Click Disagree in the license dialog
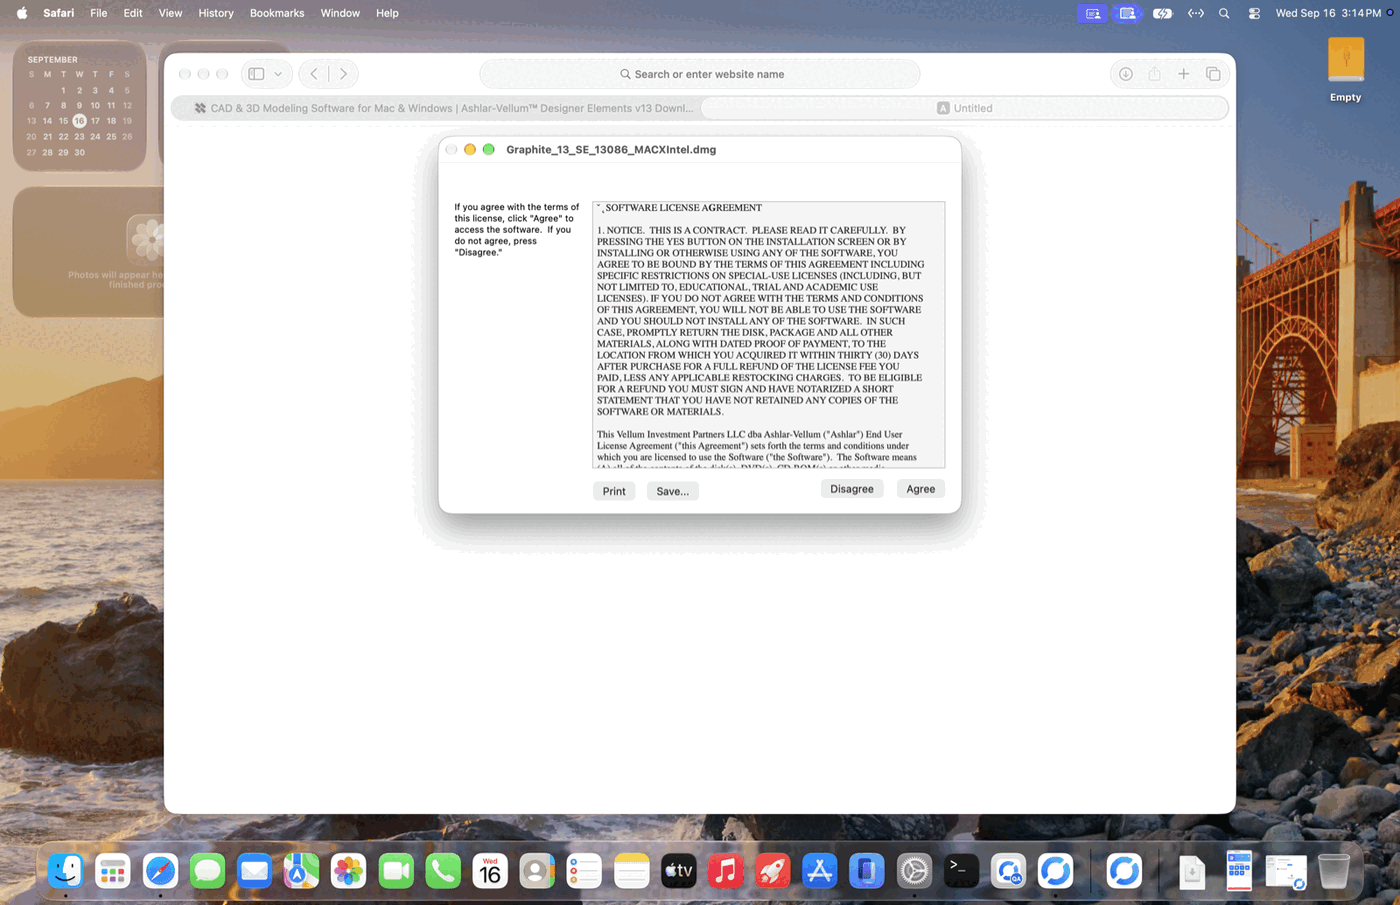The width and height of the screenshot is (1400, 905). (x=852, y=489)
